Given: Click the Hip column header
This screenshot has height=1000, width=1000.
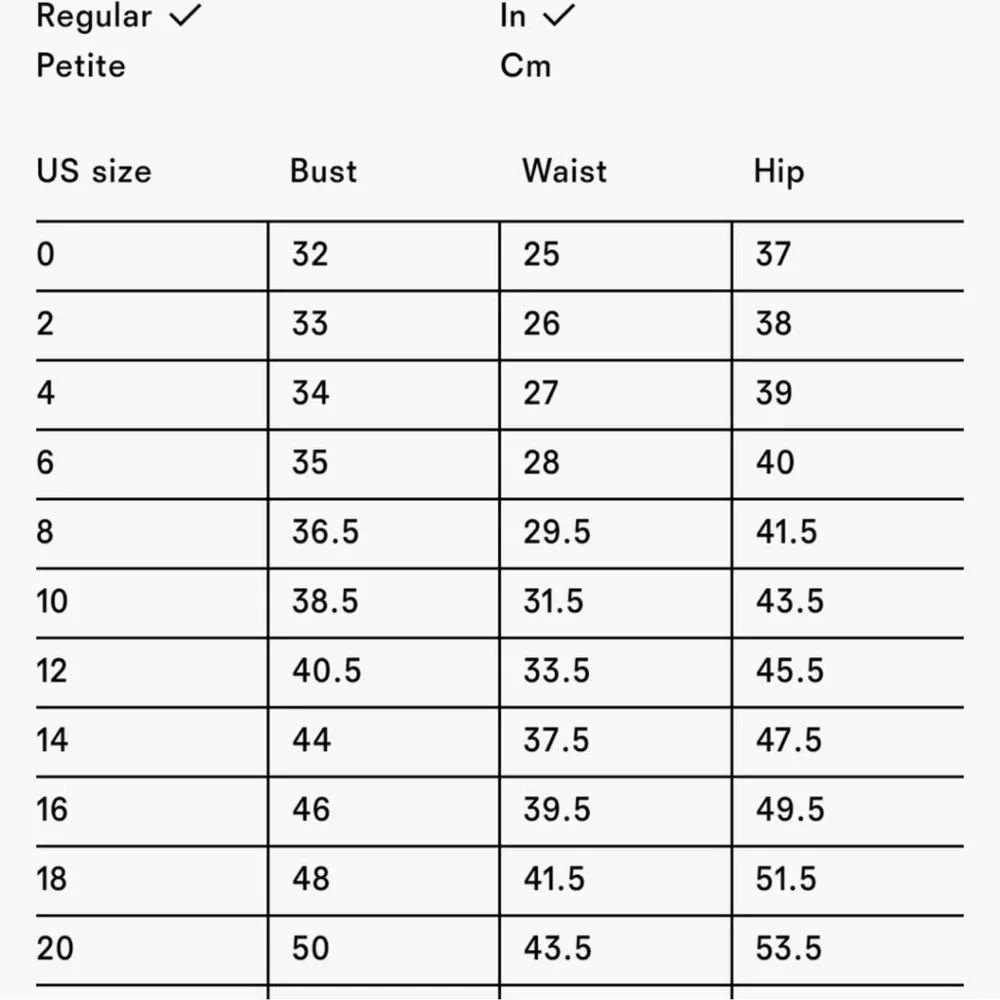Looking at the screenshot, I should point(779,172).
